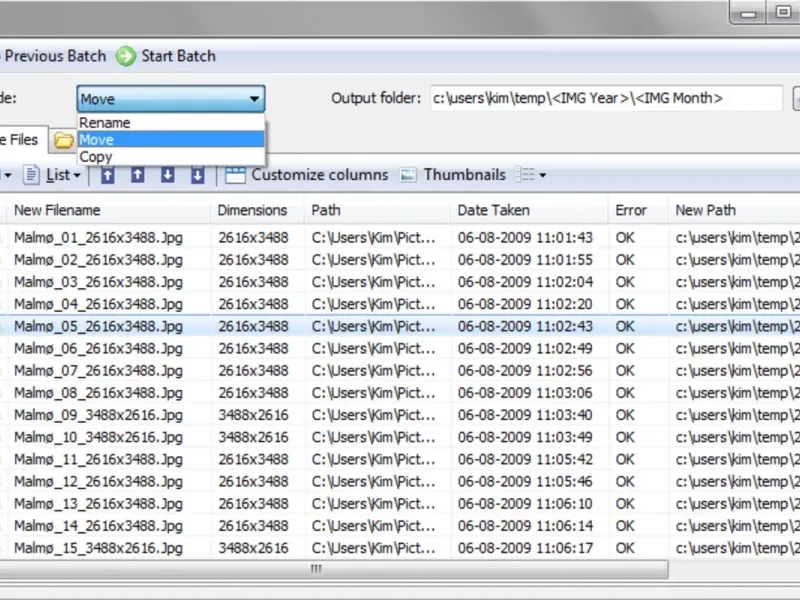Select file Malmø_07_2616x3488.Jpg
The image size is (800, 600).
pos(98,371)
